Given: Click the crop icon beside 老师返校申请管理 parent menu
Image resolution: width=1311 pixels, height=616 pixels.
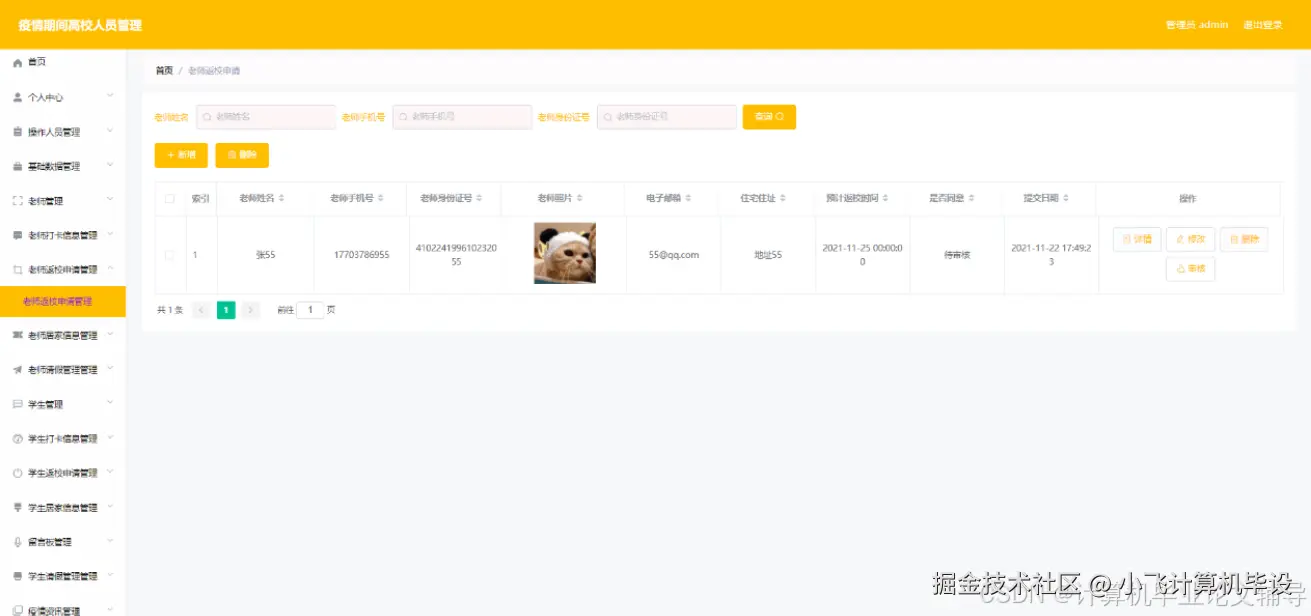Looking at the screenshot, I should tap(17, 270).
